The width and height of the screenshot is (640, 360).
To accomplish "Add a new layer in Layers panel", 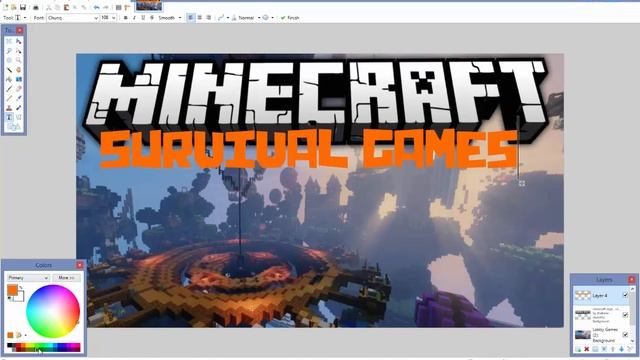I will (x=578, y=349).
